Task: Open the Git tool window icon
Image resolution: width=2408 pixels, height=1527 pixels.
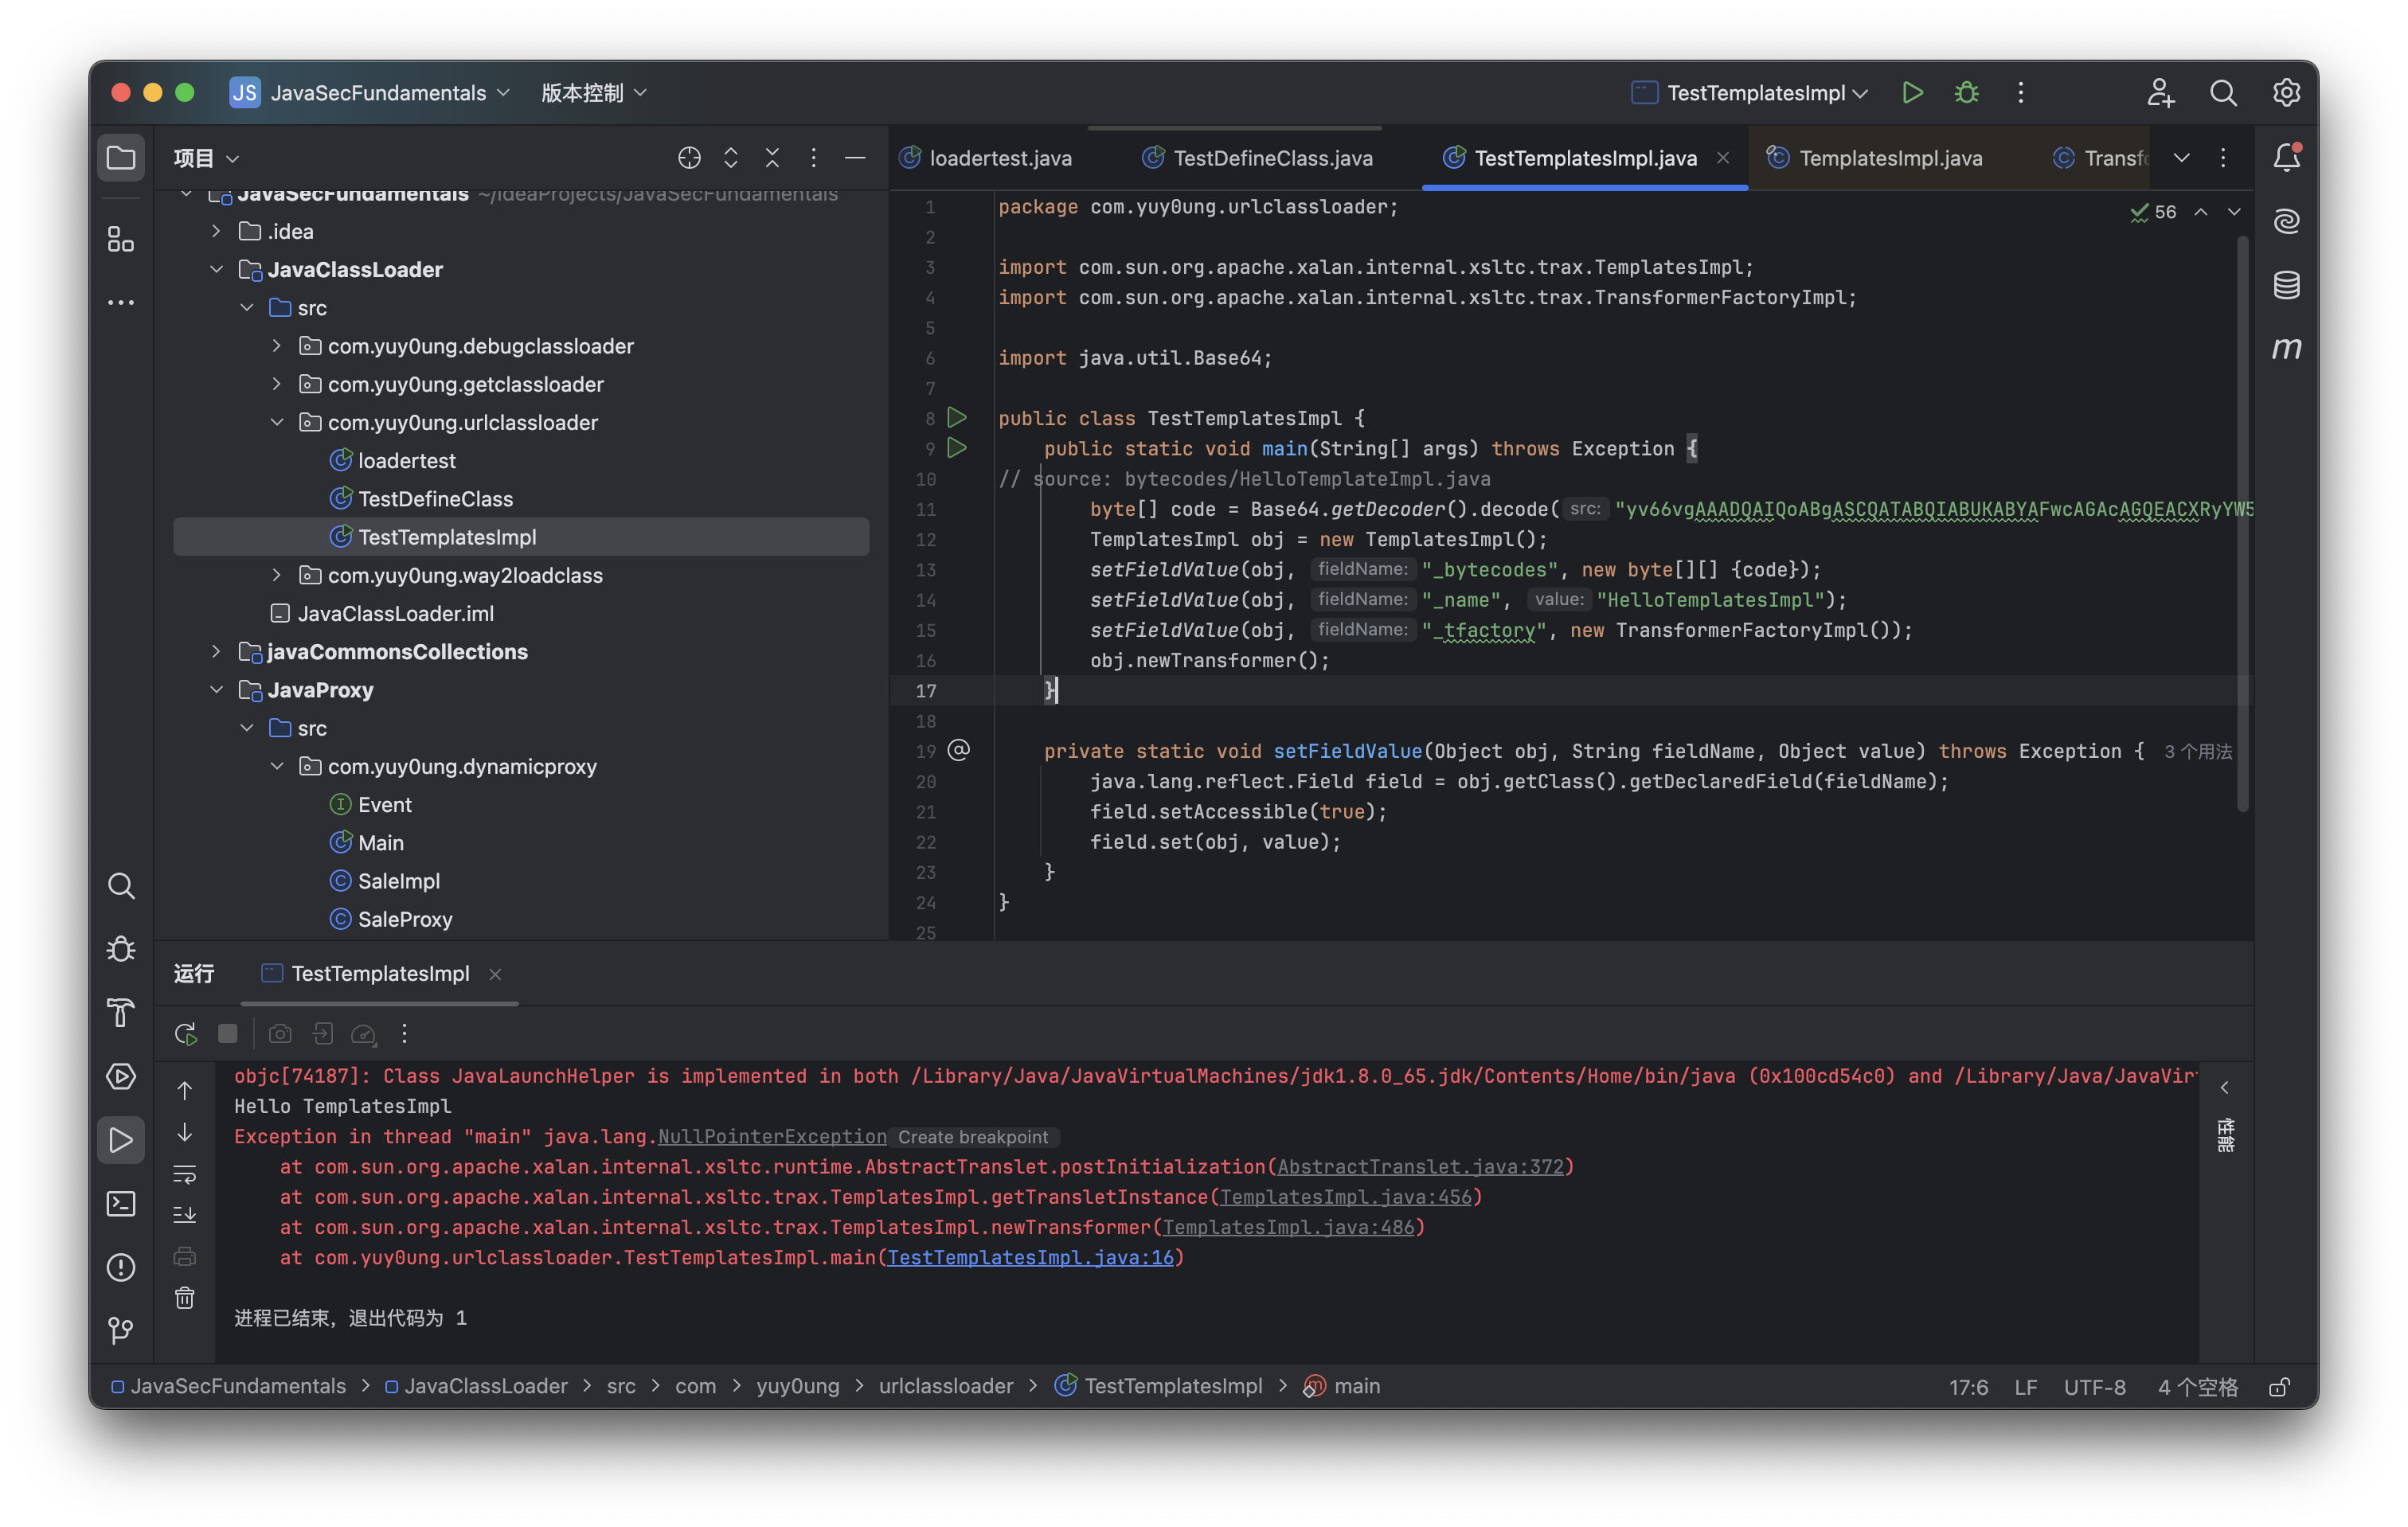Action: (x=121, y=1330)
